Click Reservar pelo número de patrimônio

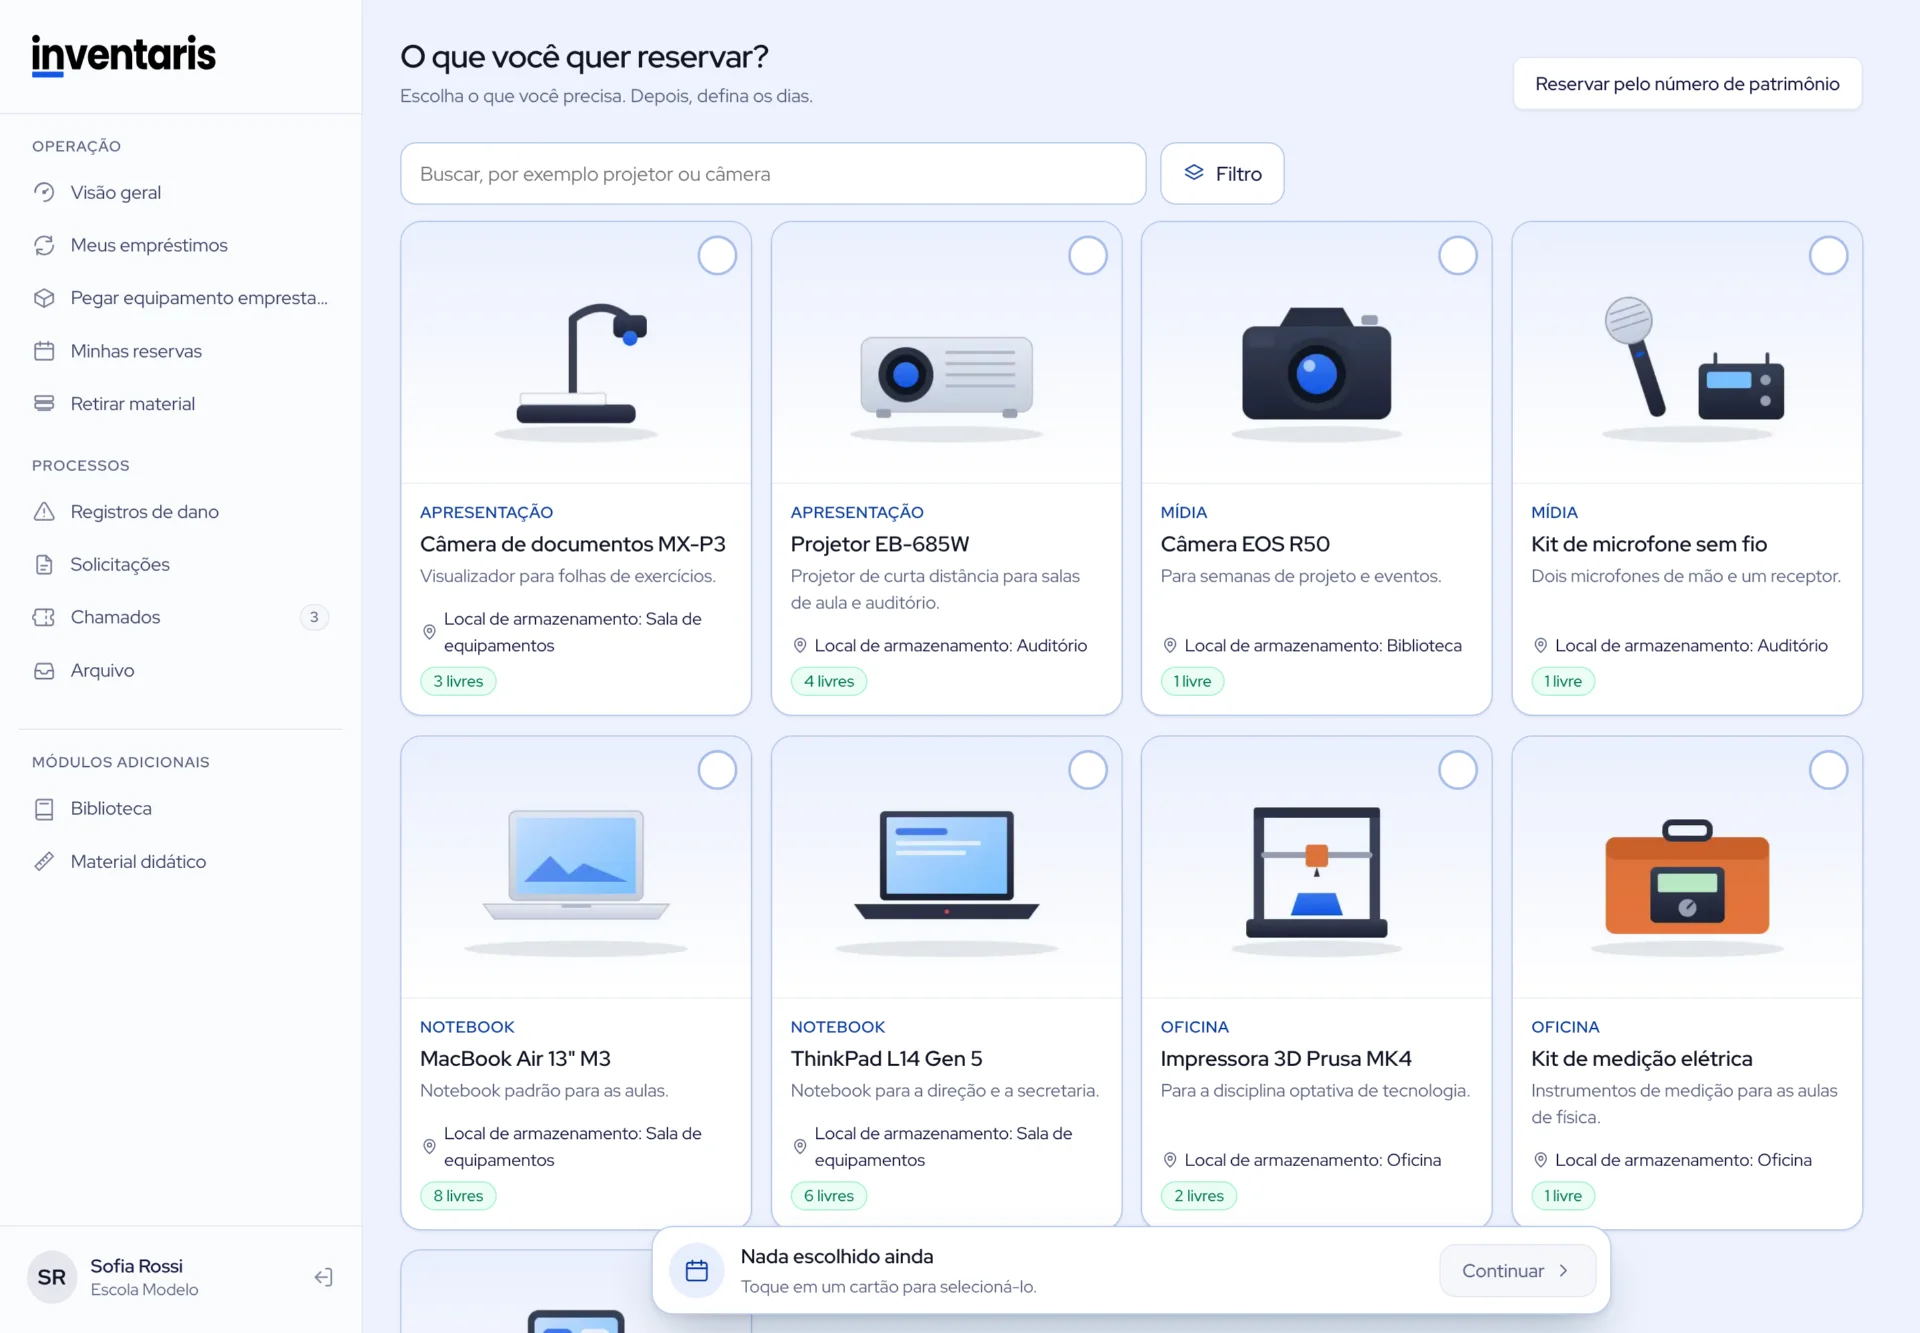click(x=1687, y=84)
